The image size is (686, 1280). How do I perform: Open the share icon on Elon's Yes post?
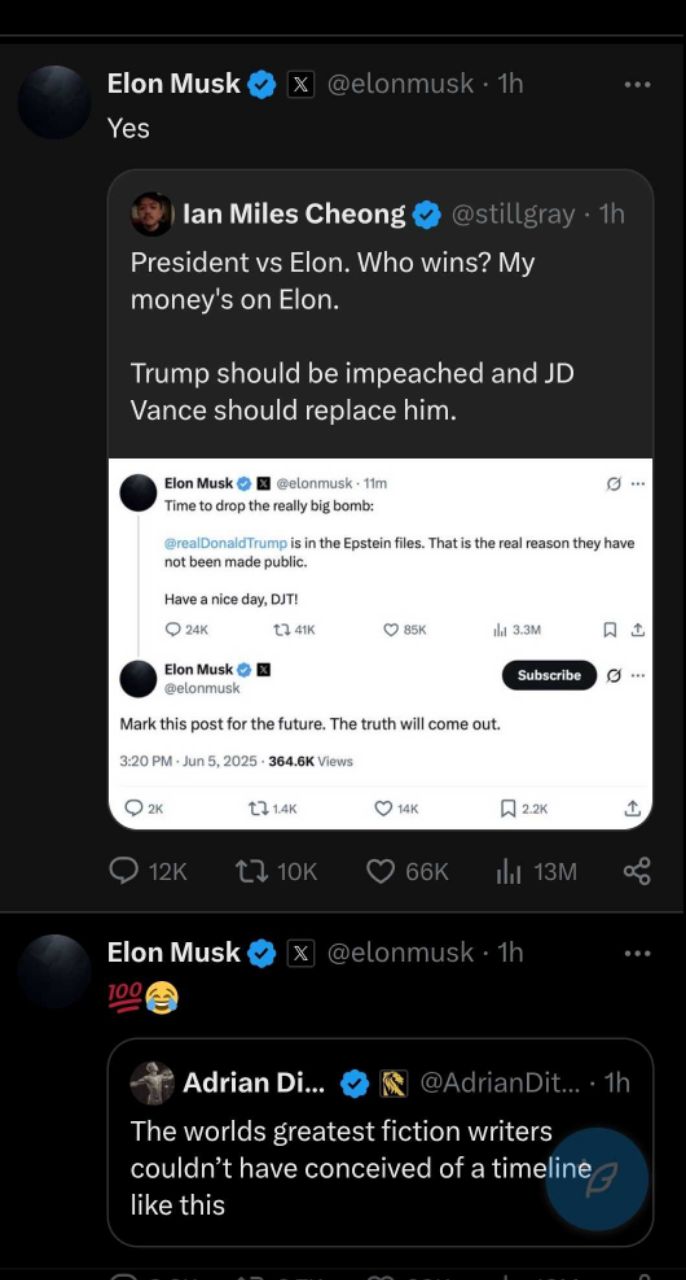point(637,871)
